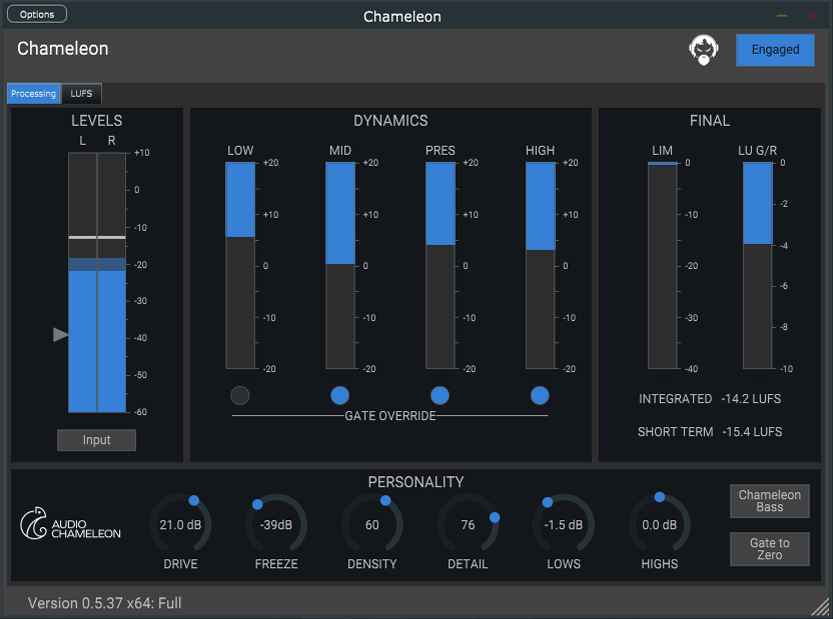This screenshot has width=833, height=619.
Task: Enable Chameleon Bass mode
Action: click(769, 502)
